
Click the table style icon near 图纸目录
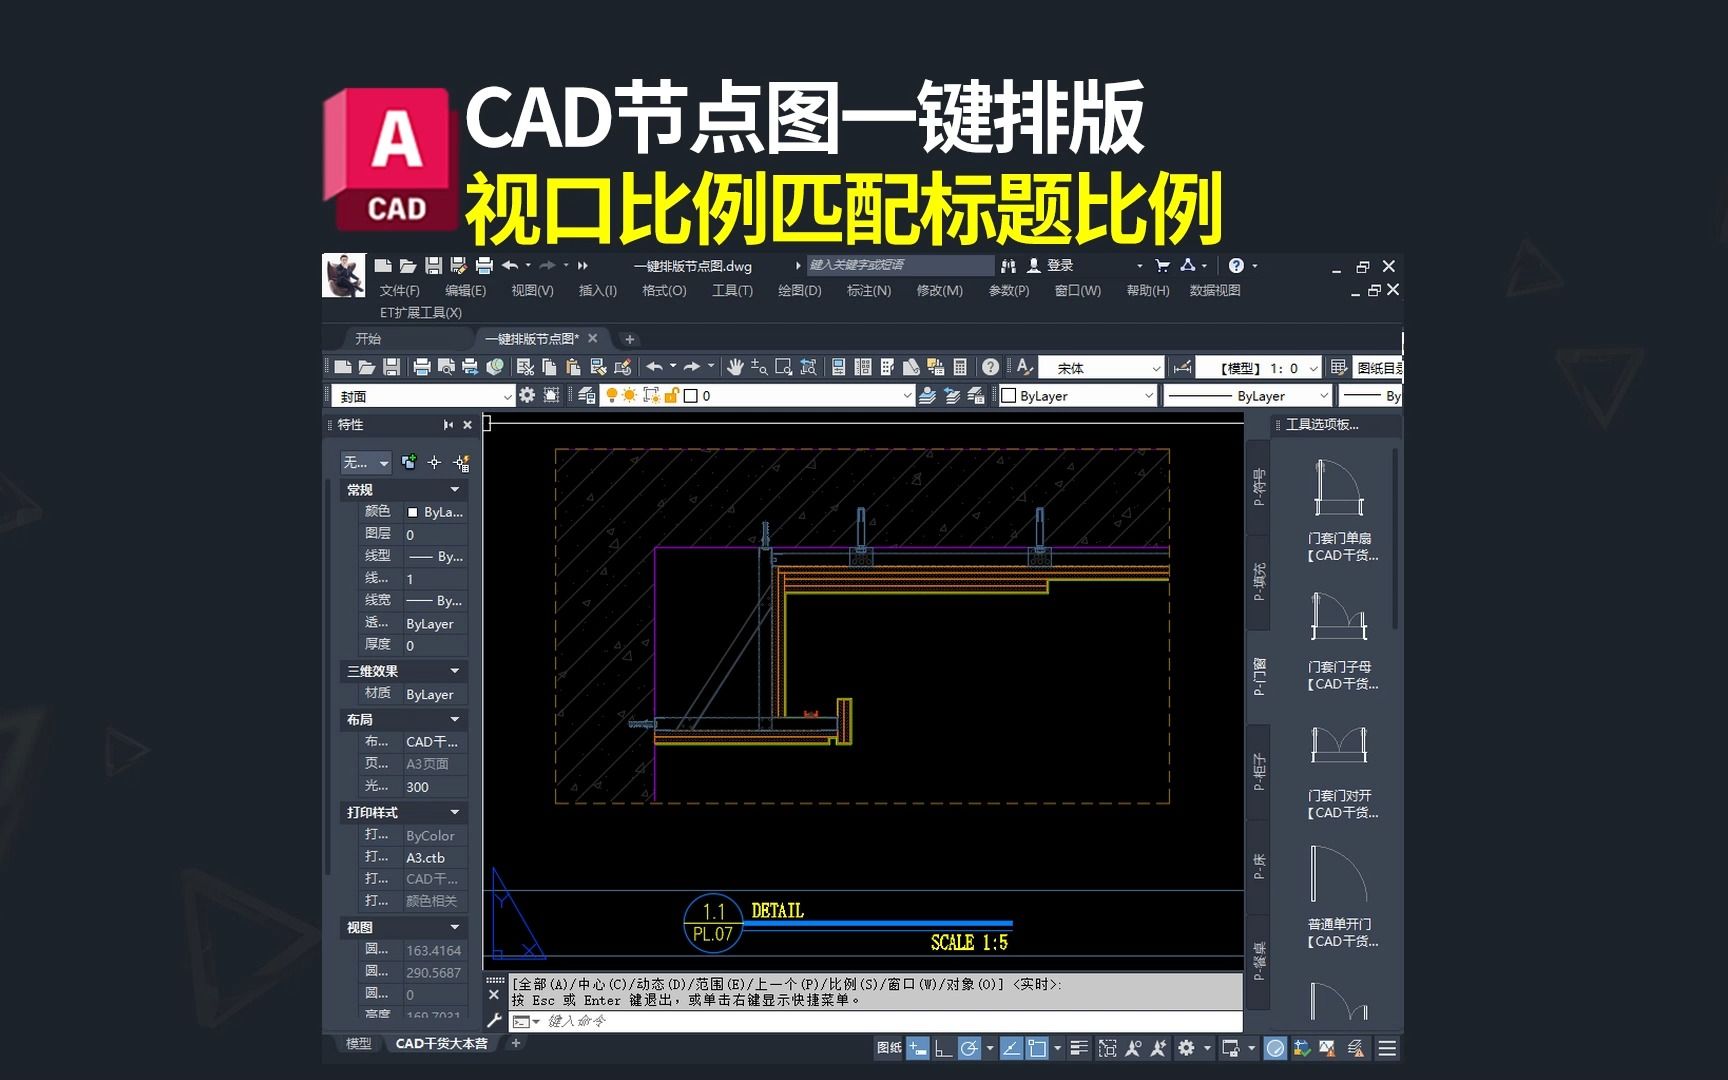[1339, 368]
